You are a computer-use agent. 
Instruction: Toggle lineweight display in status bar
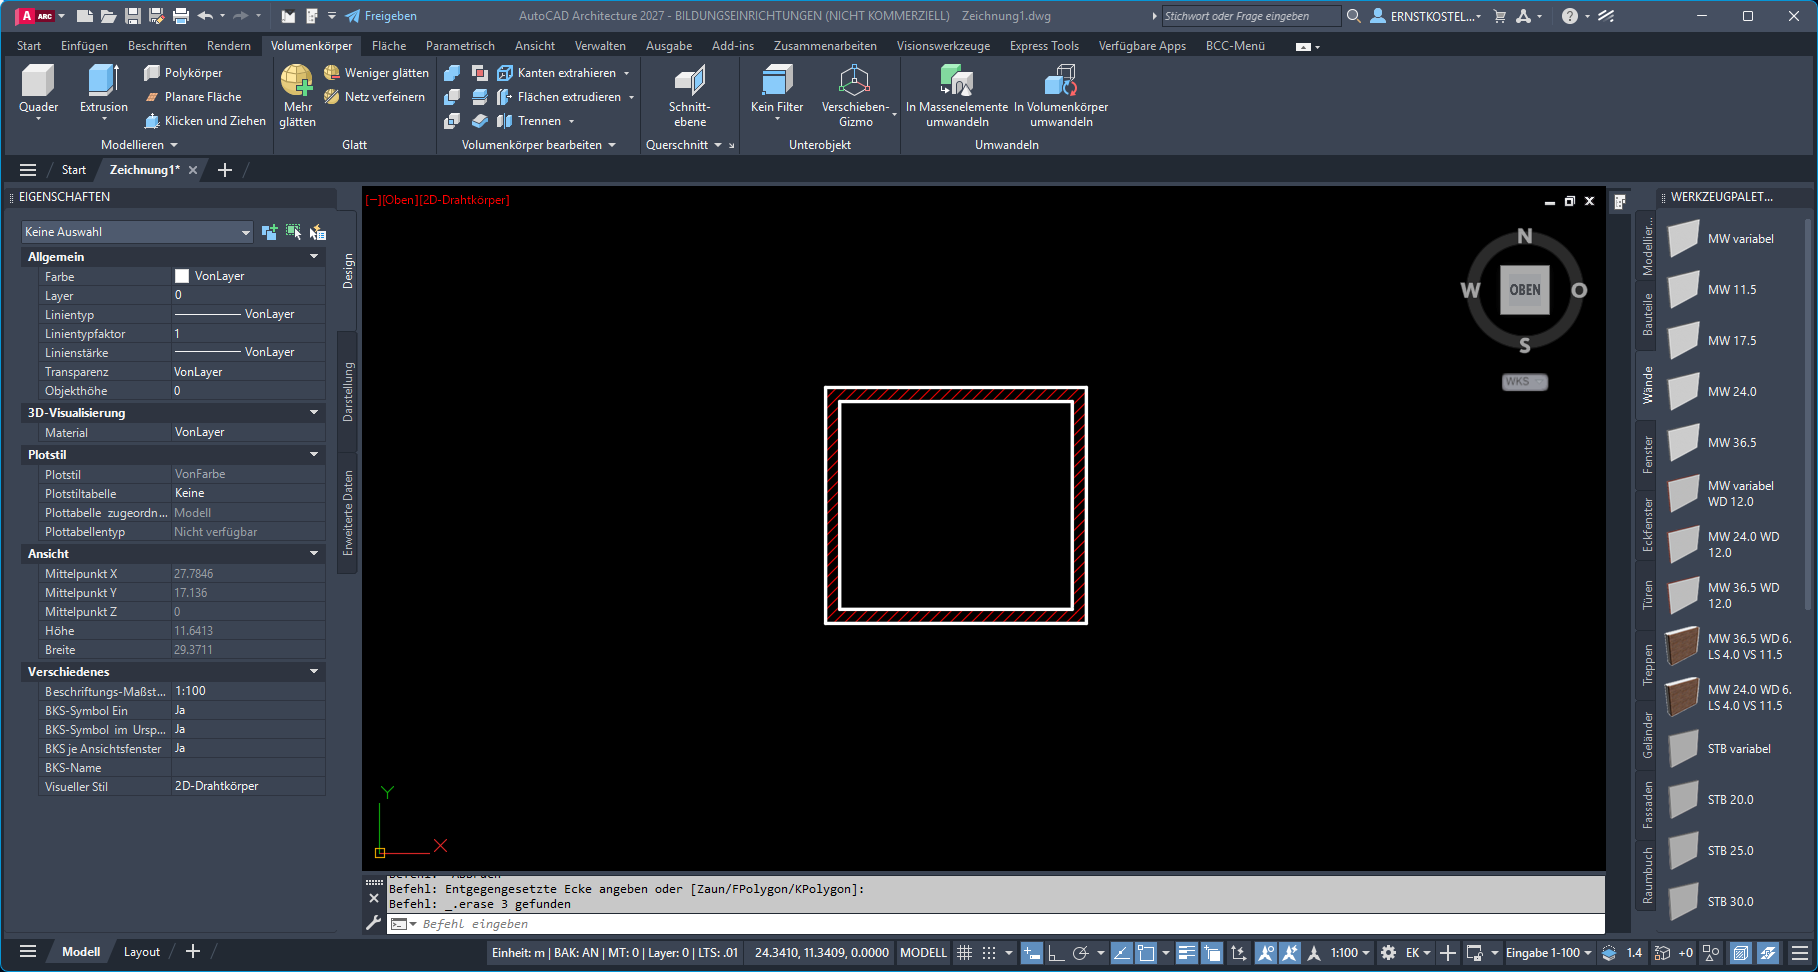[1186, 953]
